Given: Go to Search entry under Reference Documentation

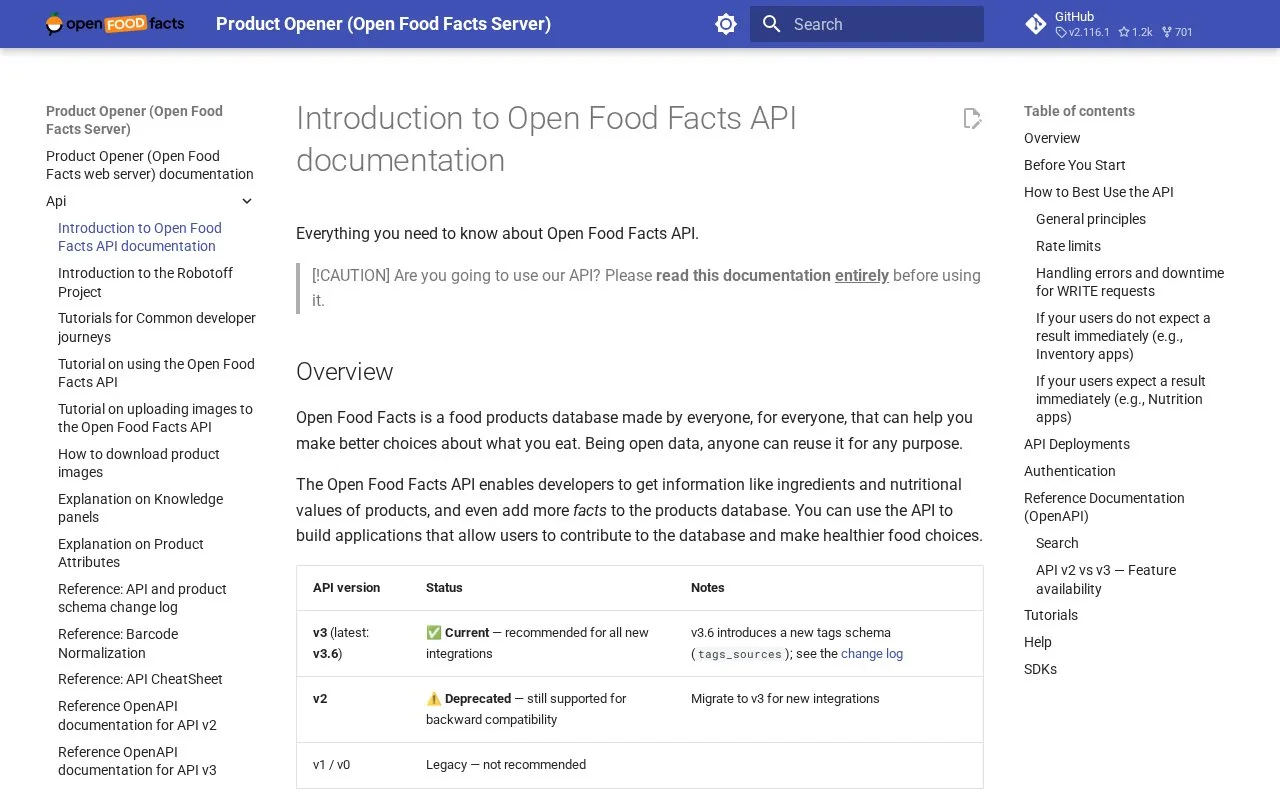Looking at the screenshot, I should point(1057,543).
